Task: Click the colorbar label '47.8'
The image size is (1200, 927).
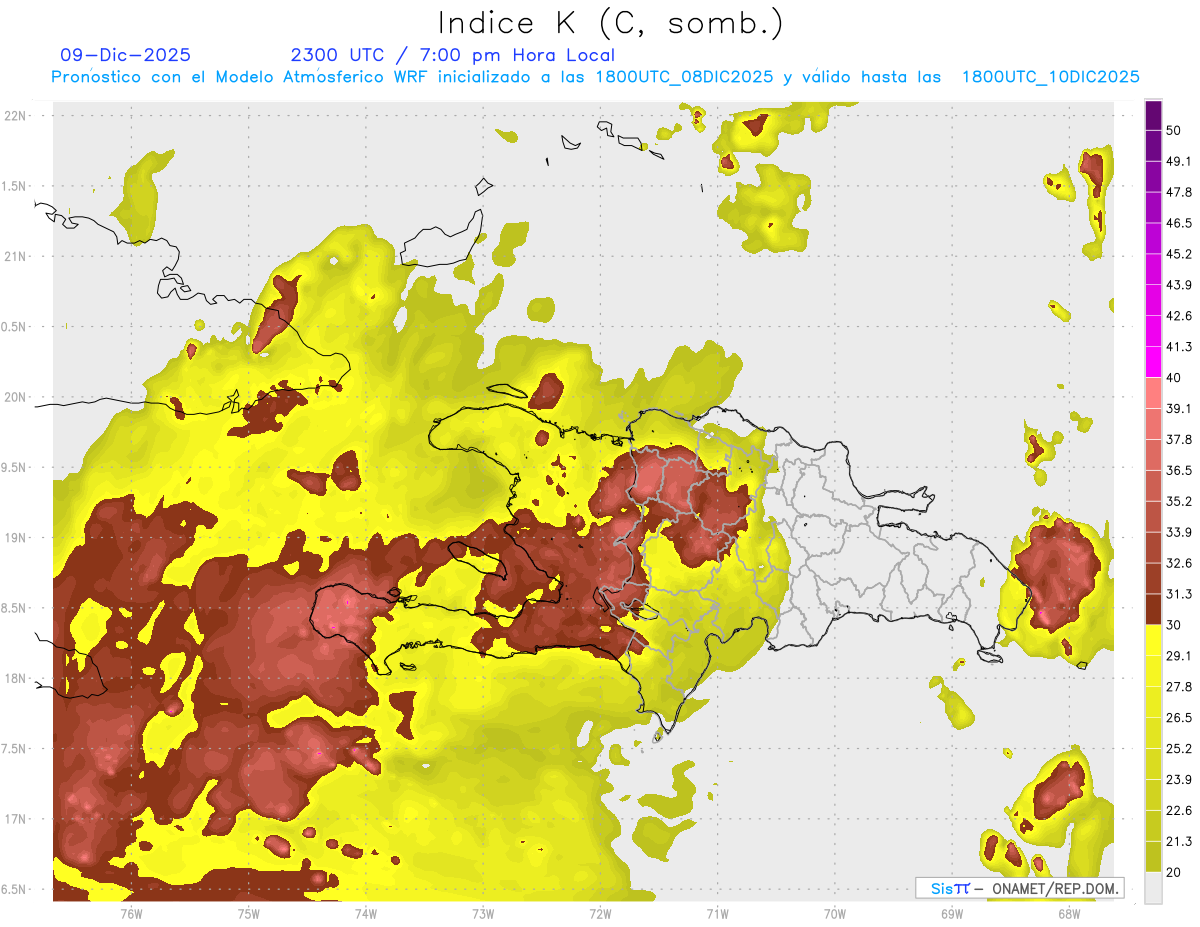Action: point(1179,192)
